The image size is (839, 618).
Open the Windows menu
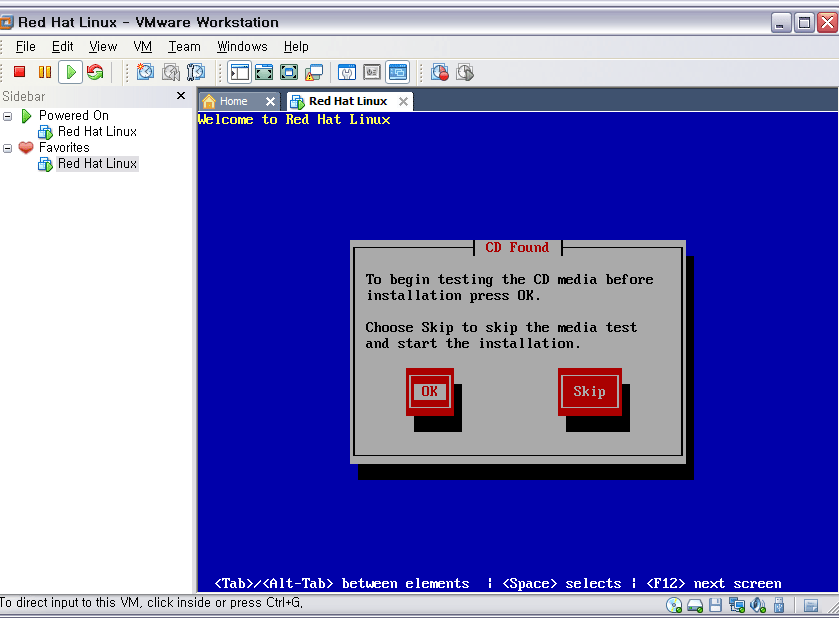242,47
